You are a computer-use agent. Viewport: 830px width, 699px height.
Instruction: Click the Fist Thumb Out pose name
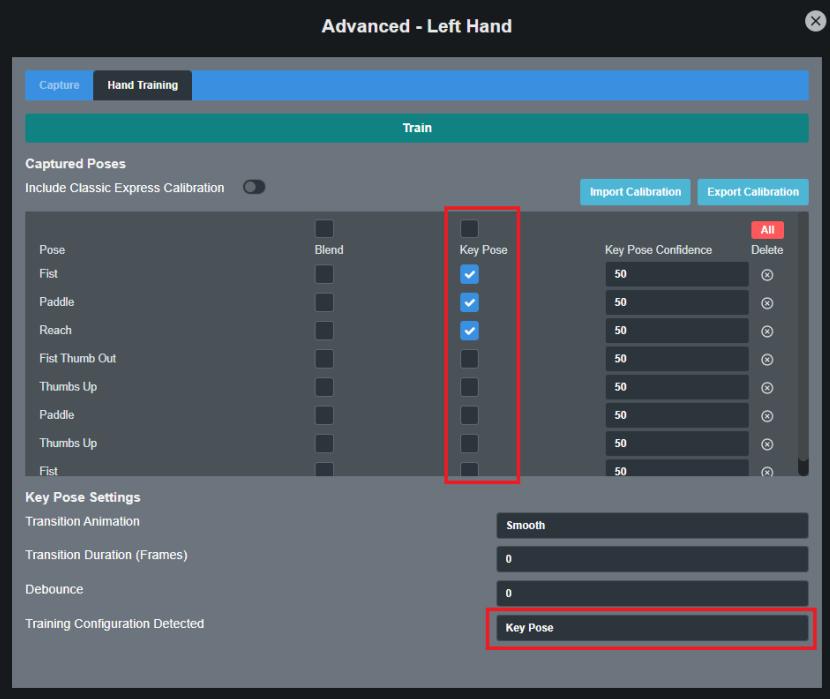[x=77, y=358]
